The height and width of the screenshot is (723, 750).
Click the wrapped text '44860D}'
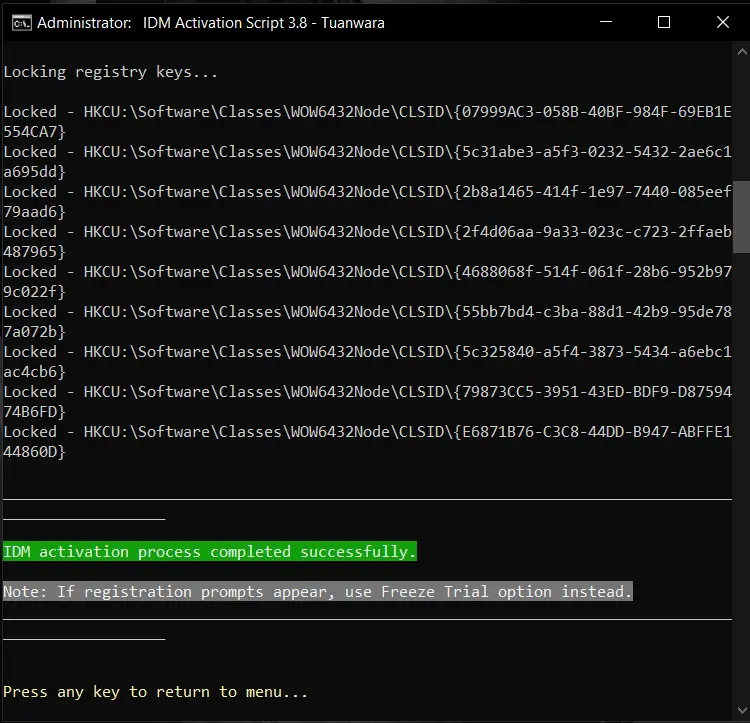[x=34, y=452]
